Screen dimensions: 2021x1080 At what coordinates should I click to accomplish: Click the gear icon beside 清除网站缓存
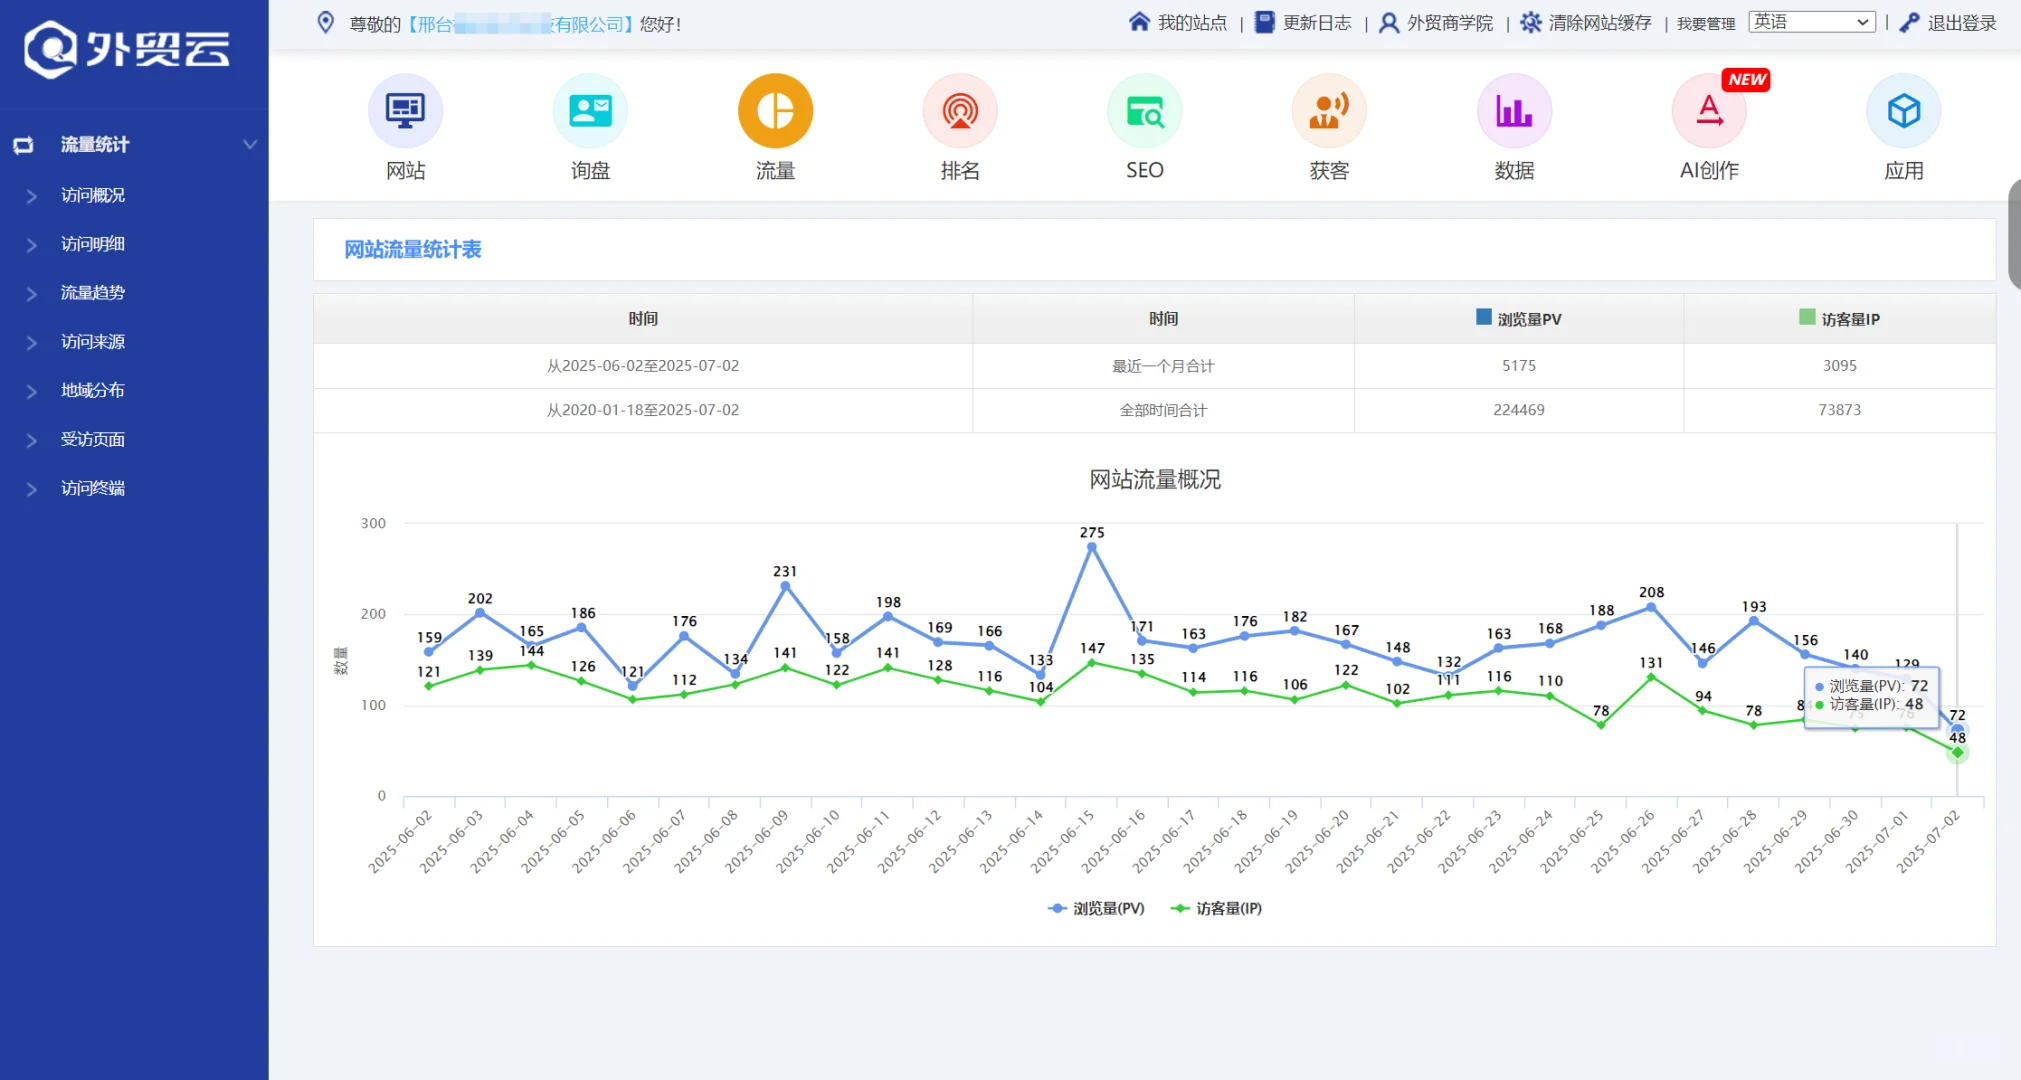click(1531, 22)
